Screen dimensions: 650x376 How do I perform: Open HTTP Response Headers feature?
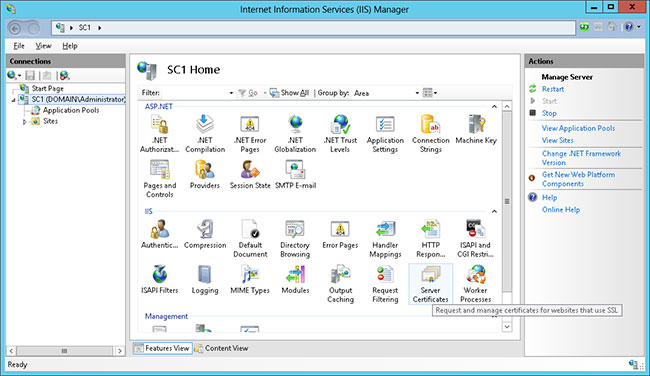coord(431,238)
